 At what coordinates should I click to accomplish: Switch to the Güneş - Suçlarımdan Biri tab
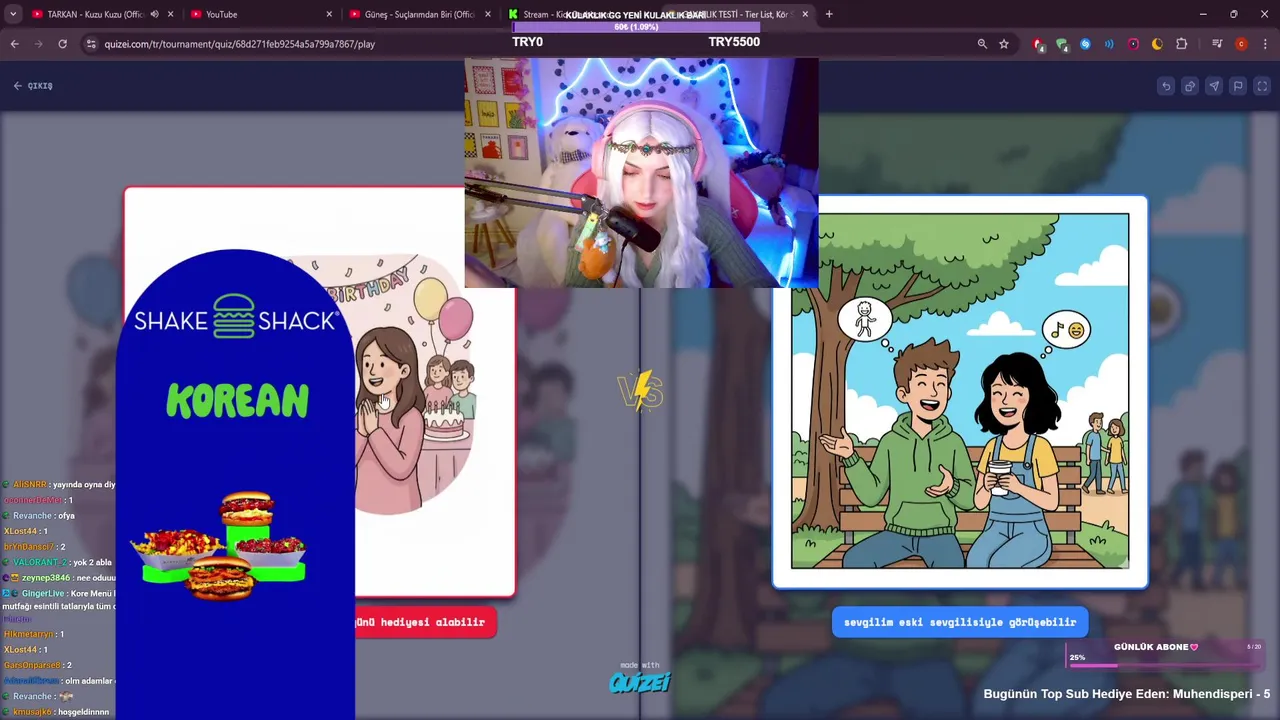pyautogui.click(x=418, y=14)
